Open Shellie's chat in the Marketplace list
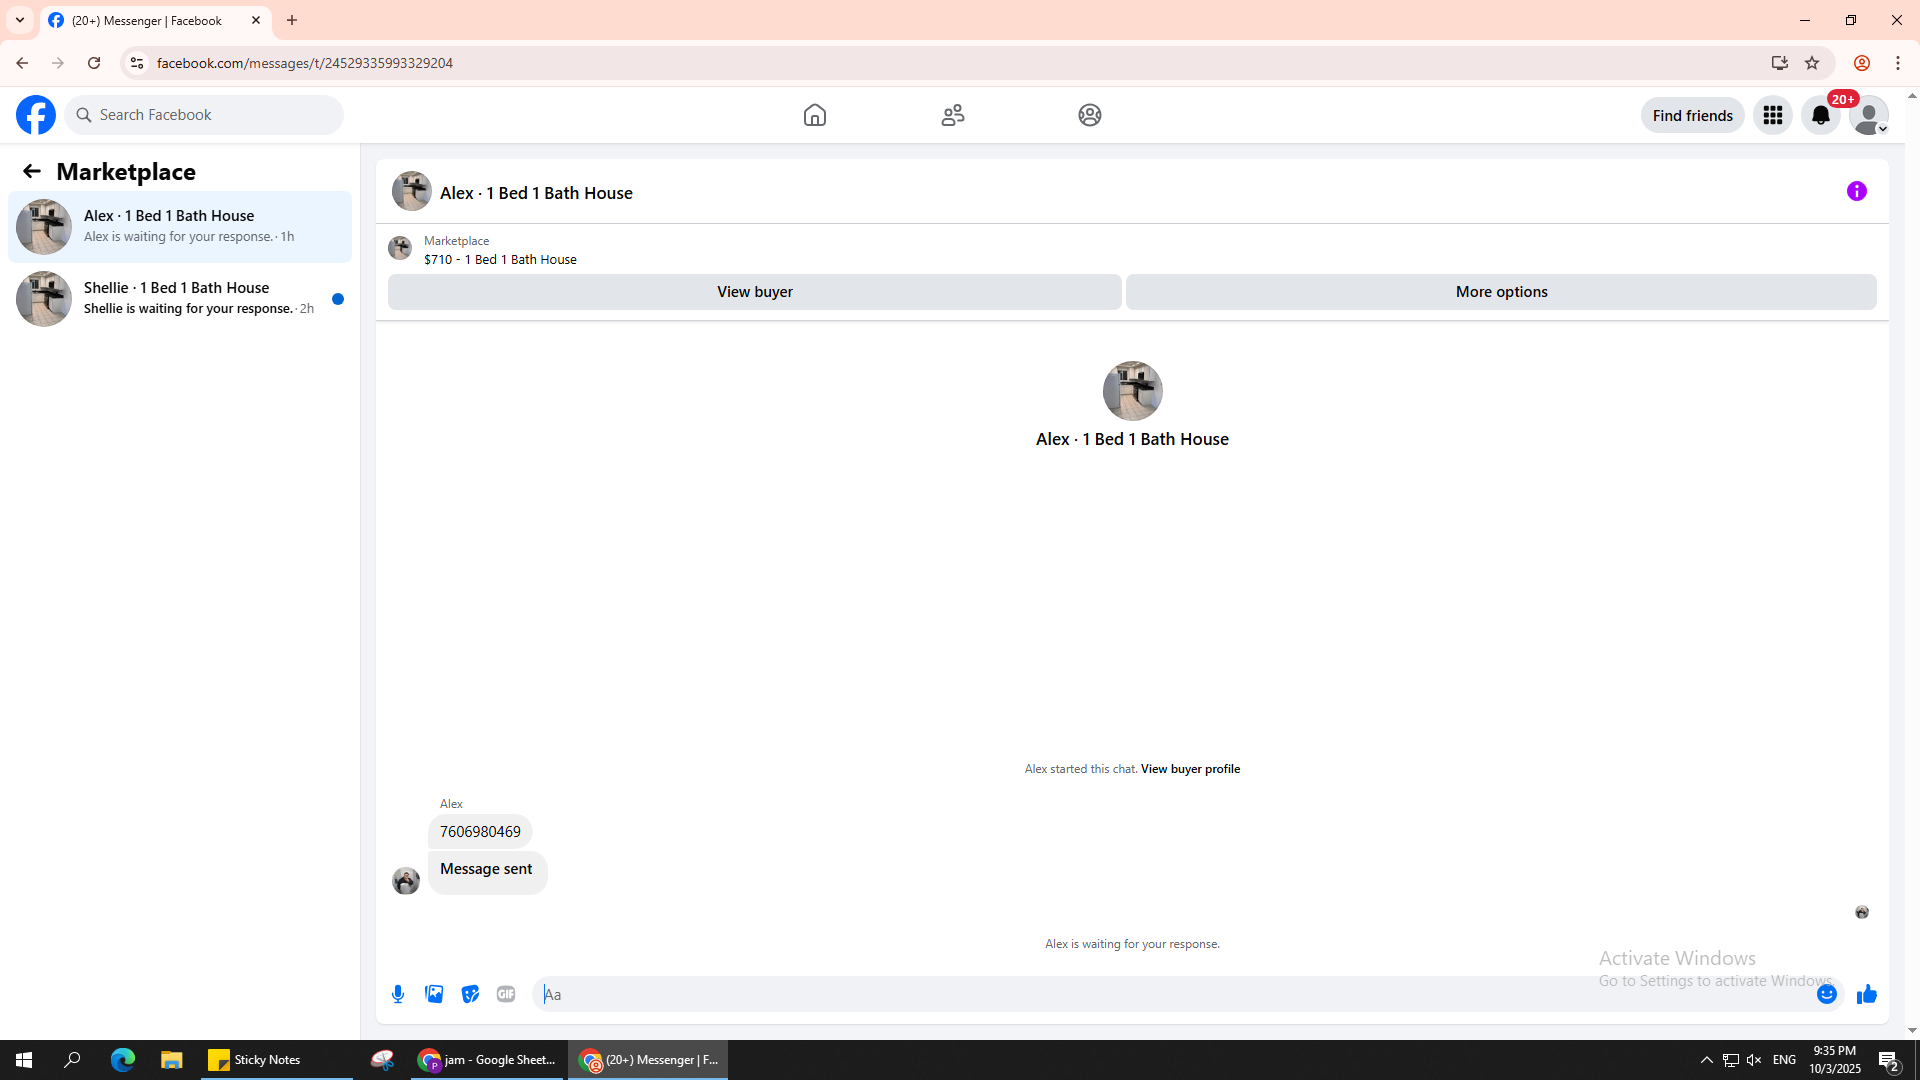 click(x=180, y=299)
